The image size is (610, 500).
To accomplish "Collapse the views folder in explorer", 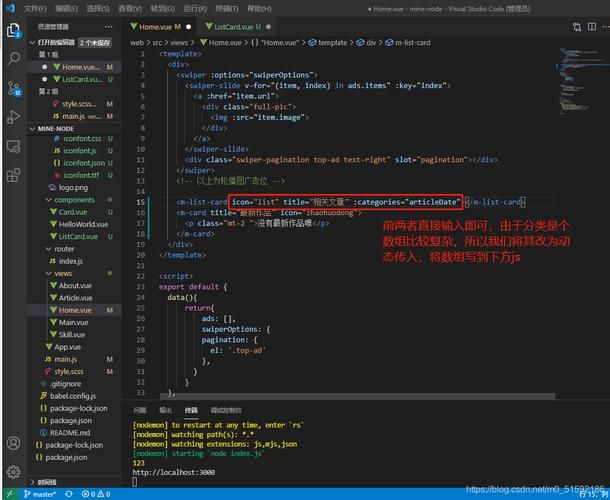I will click(x=64, y=273).
